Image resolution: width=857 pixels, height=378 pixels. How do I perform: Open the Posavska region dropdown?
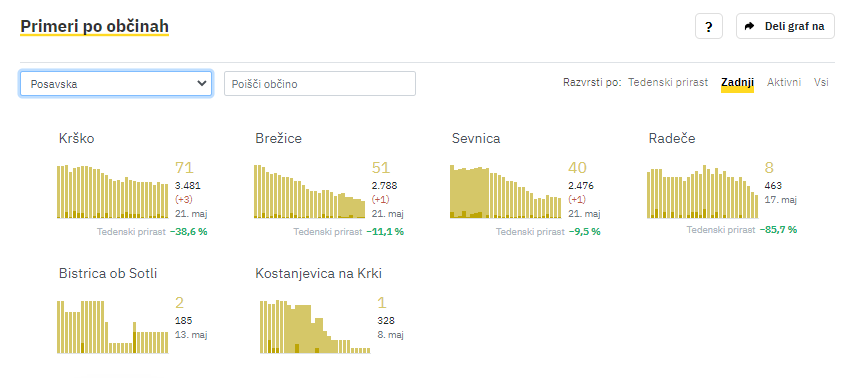click(x=116, y=84)
